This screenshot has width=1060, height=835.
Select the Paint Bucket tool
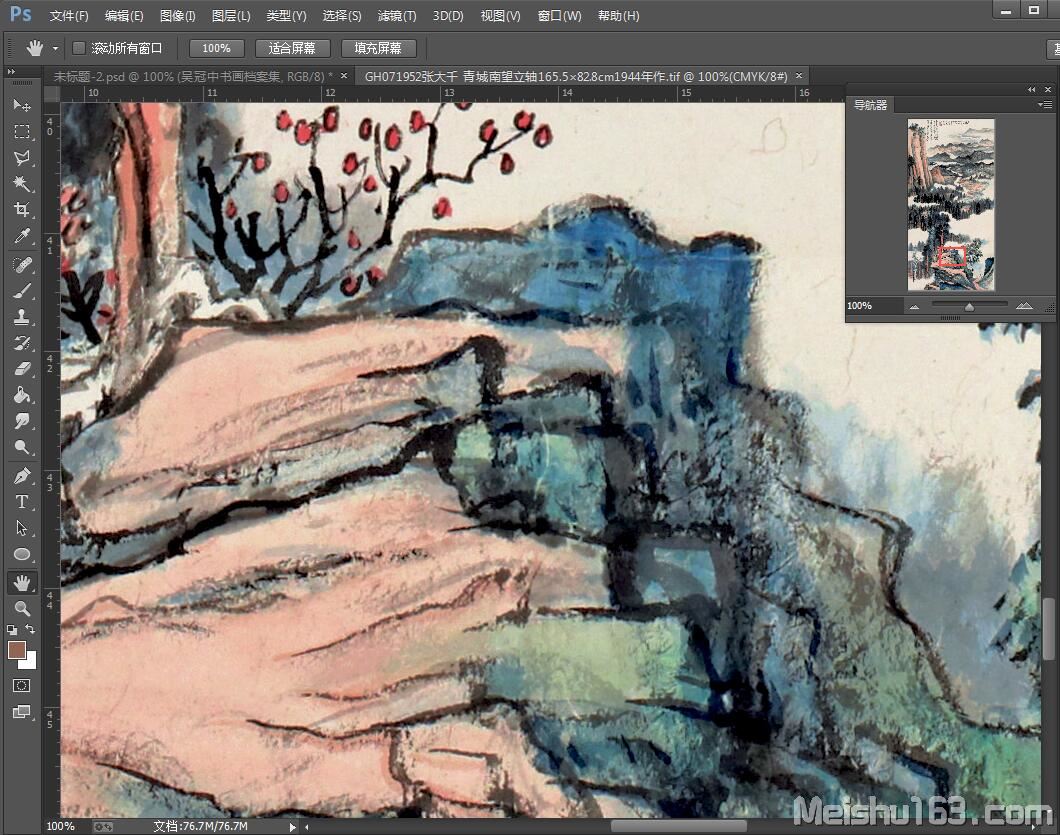pyautogui.click(x=22, y=395)
